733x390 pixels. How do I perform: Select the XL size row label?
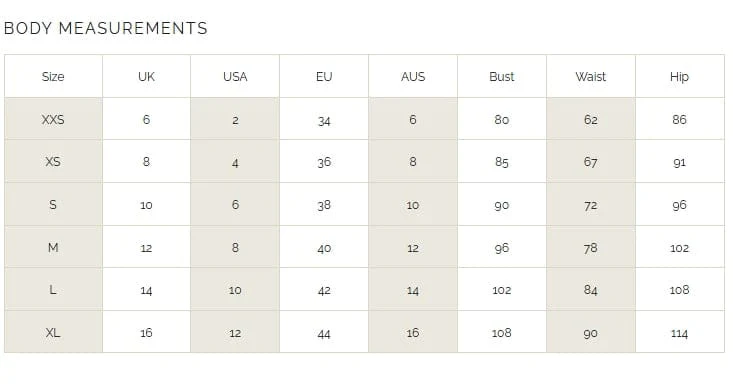click(x=53, y=333)
